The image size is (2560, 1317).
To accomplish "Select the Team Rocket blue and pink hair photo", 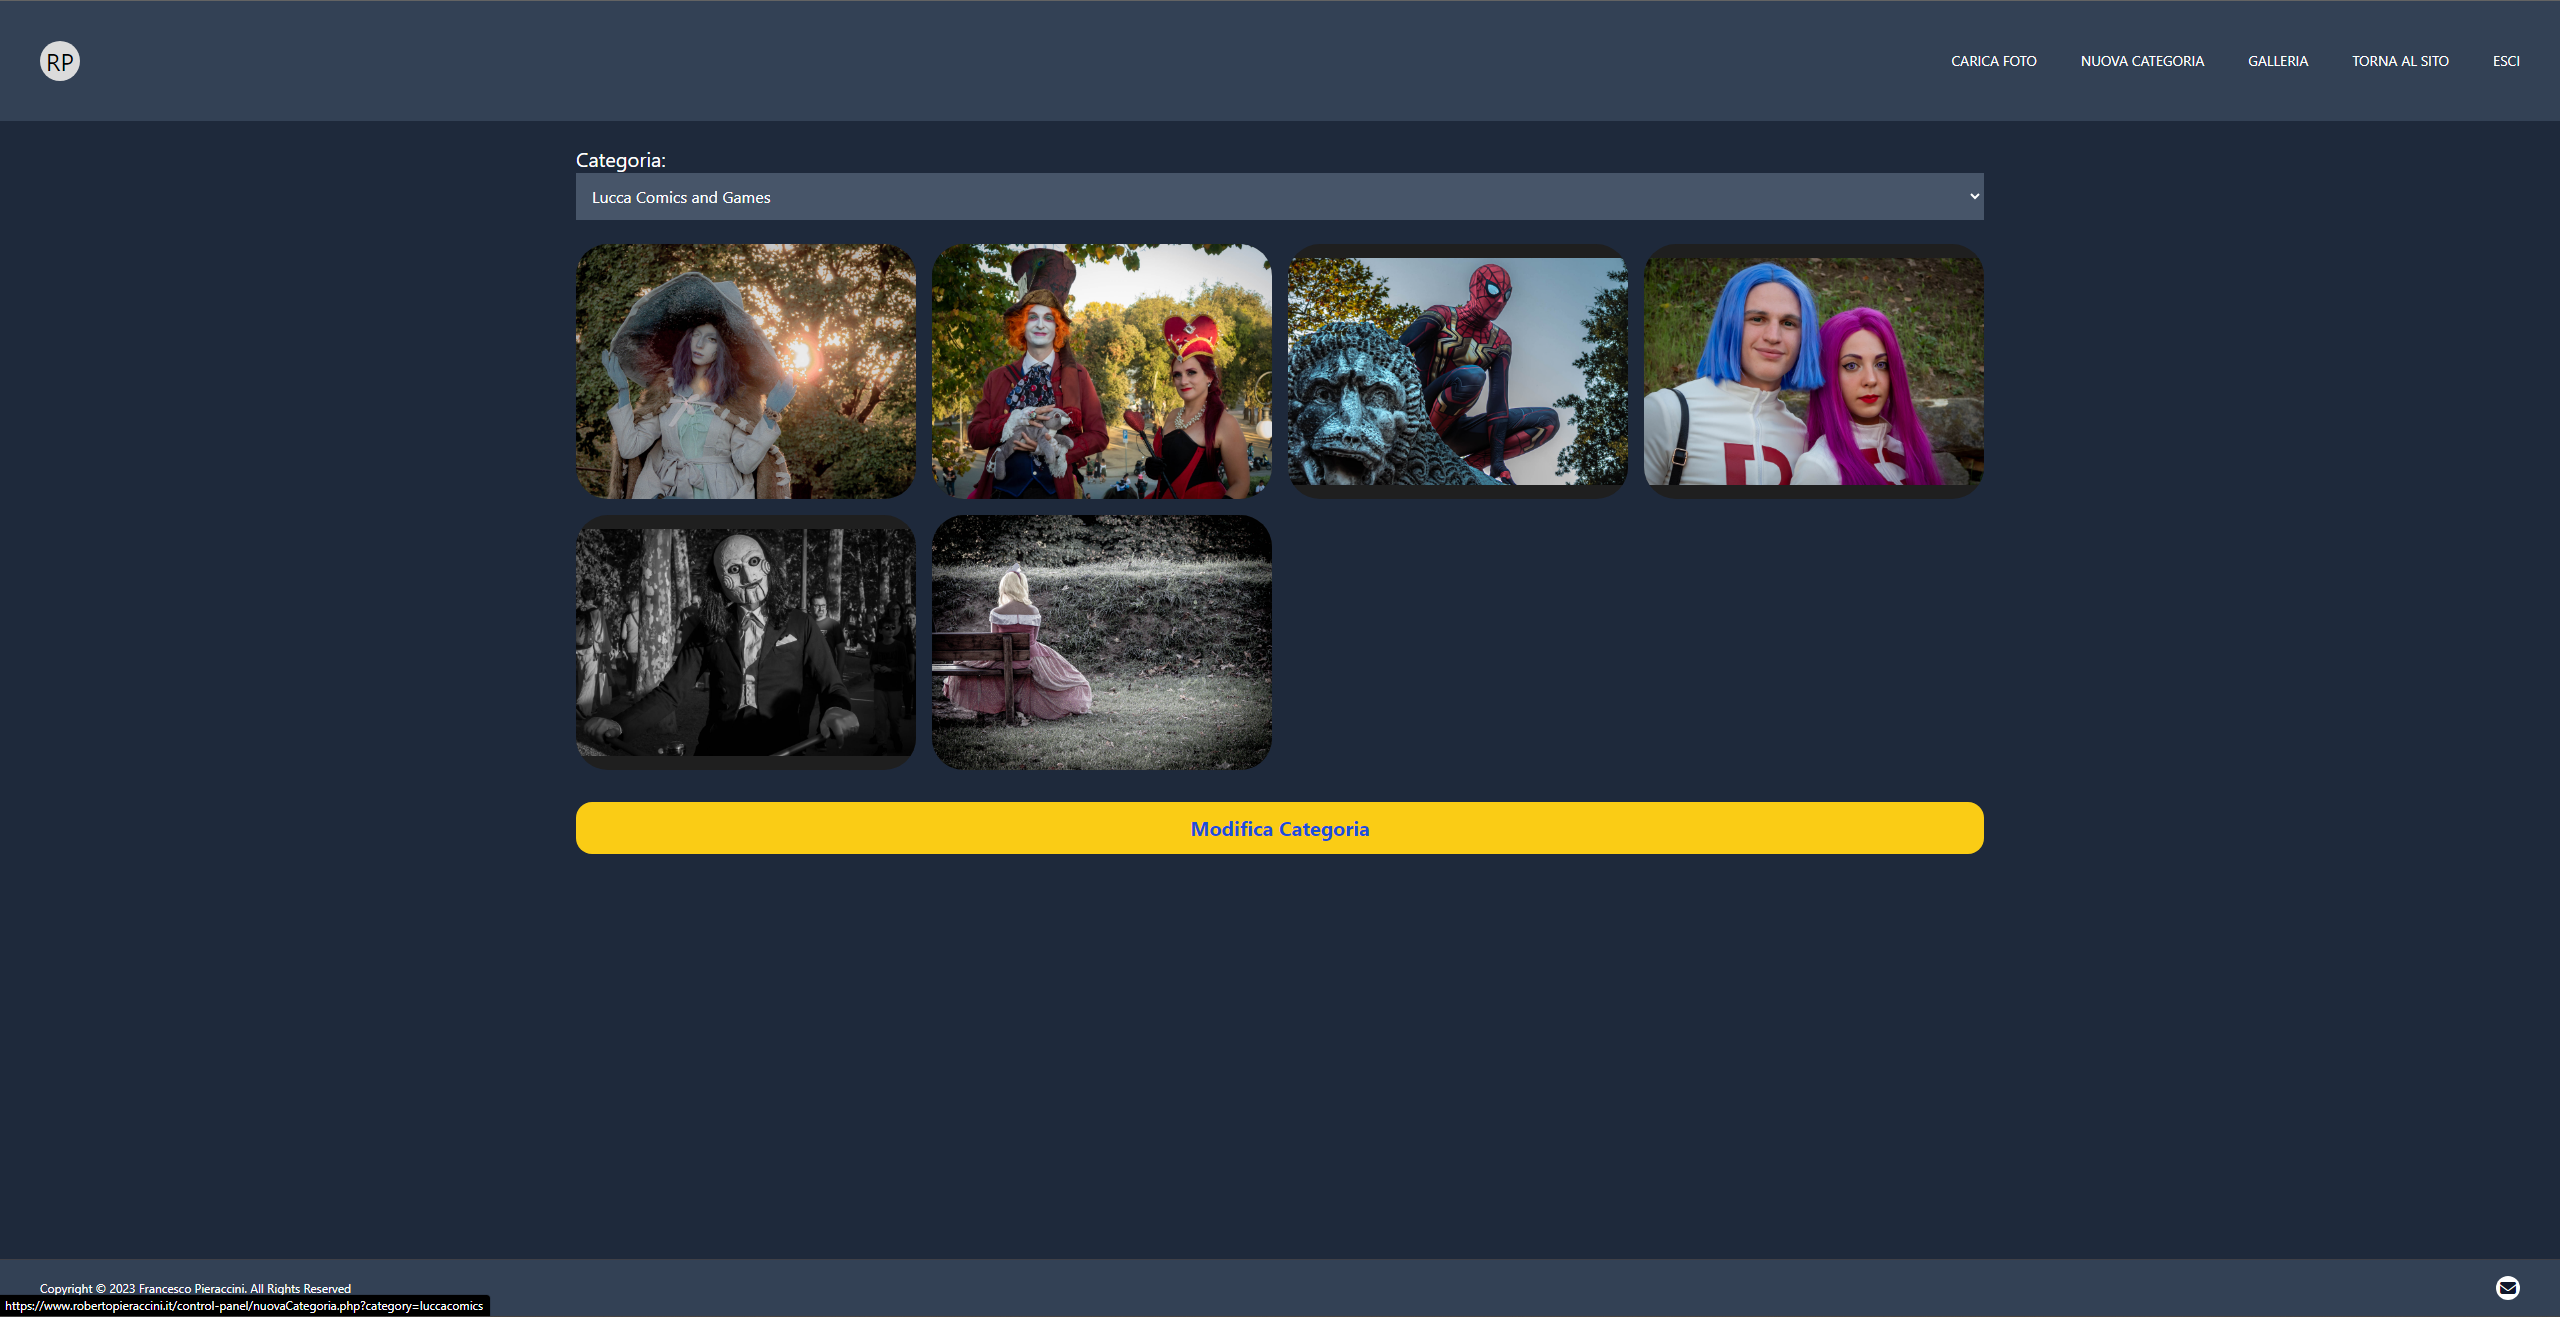I will (x=1813, y=371).
